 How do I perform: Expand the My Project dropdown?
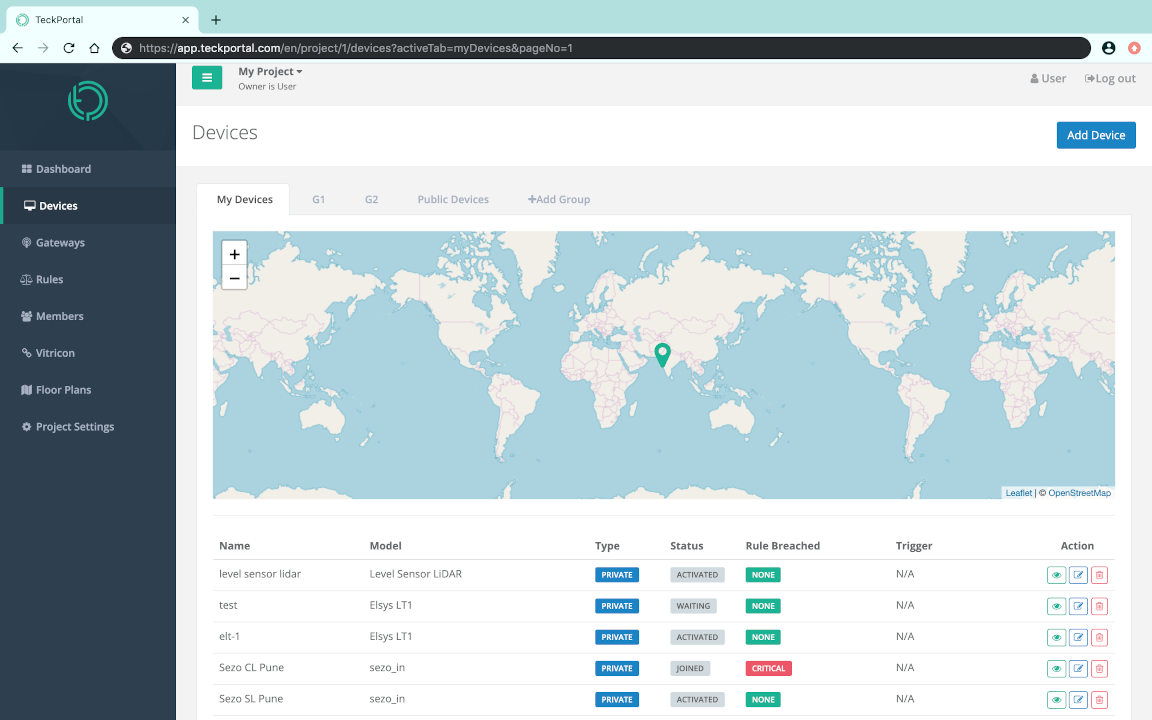point(270,71)
